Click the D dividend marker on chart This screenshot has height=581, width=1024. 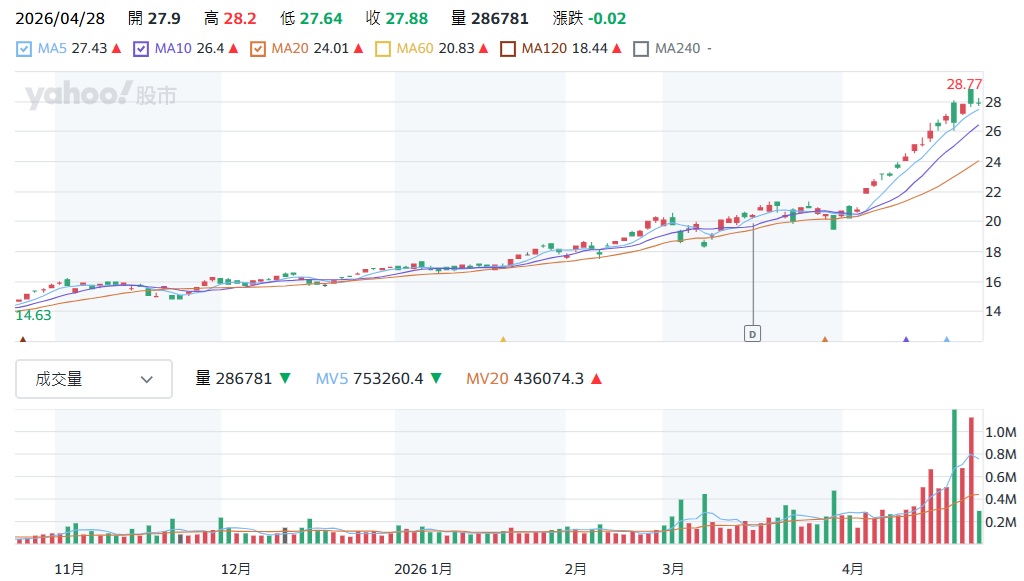click(752, 334)
